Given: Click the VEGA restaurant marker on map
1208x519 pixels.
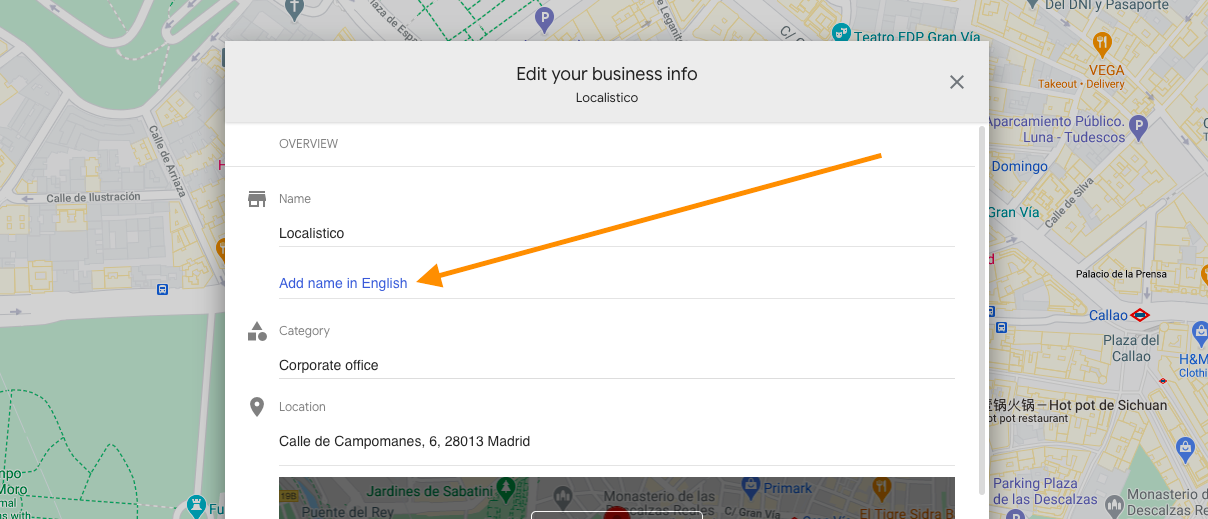Looking at the screenshot, I should point(1102,43).
